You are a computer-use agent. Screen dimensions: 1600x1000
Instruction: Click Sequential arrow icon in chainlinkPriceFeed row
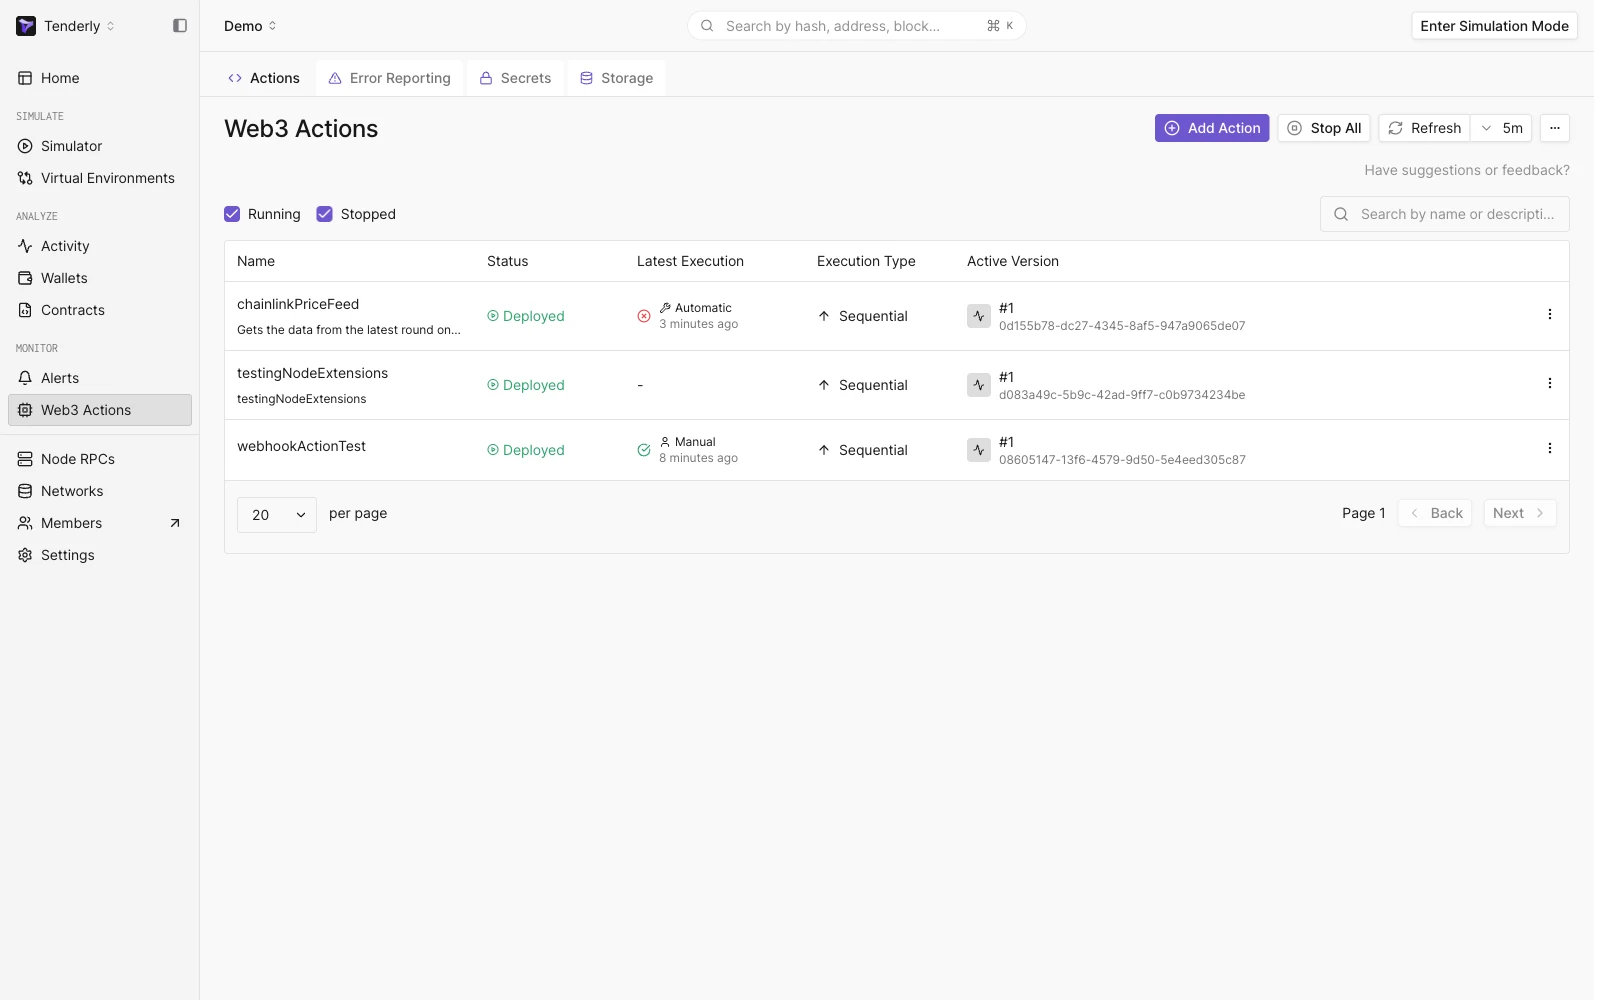pyautogui.click(x=824, y=316)
